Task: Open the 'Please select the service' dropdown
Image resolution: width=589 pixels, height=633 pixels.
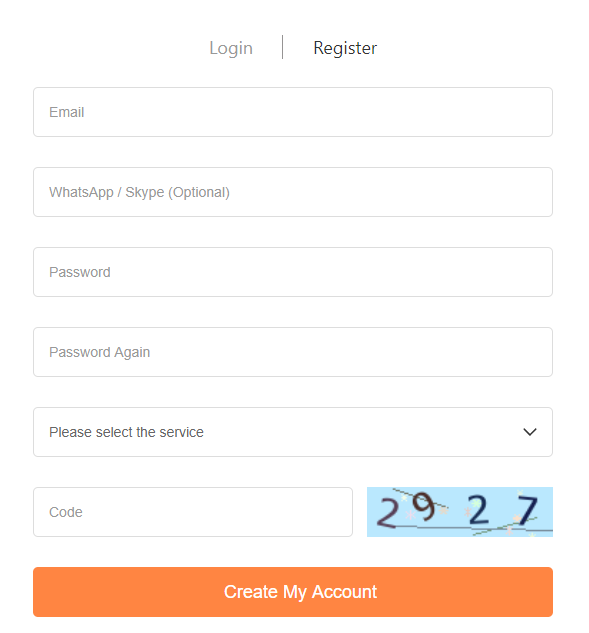Action: (x=293, y=432)
